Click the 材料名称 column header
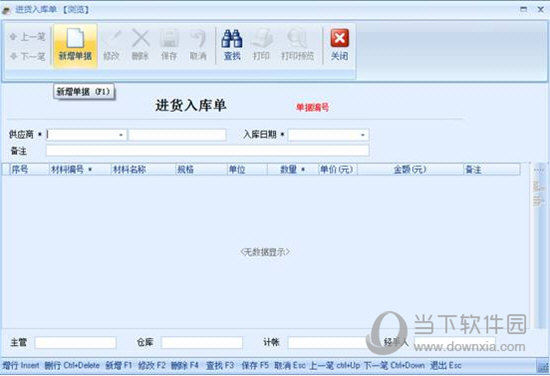Screen dimensions: 550x376 point(143,170)
